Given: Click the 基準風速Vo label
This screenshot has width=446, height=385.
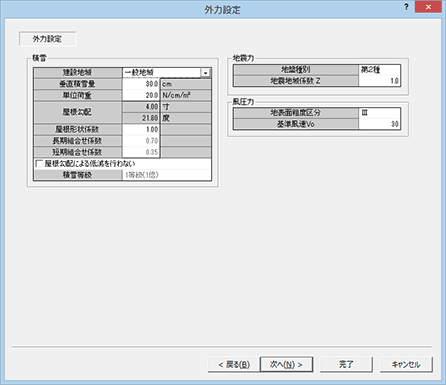Looking at the screenshot, I should click(x=296, y=124).
